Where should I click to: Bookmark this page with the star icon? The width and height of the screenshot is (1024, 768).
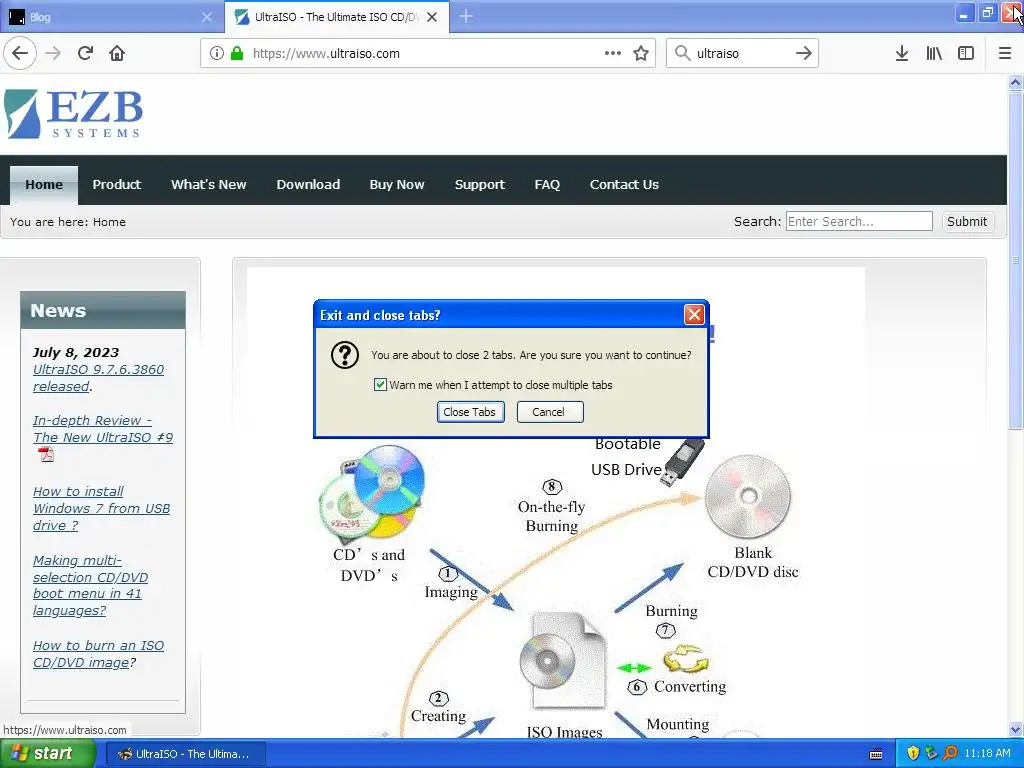[641, 53]
